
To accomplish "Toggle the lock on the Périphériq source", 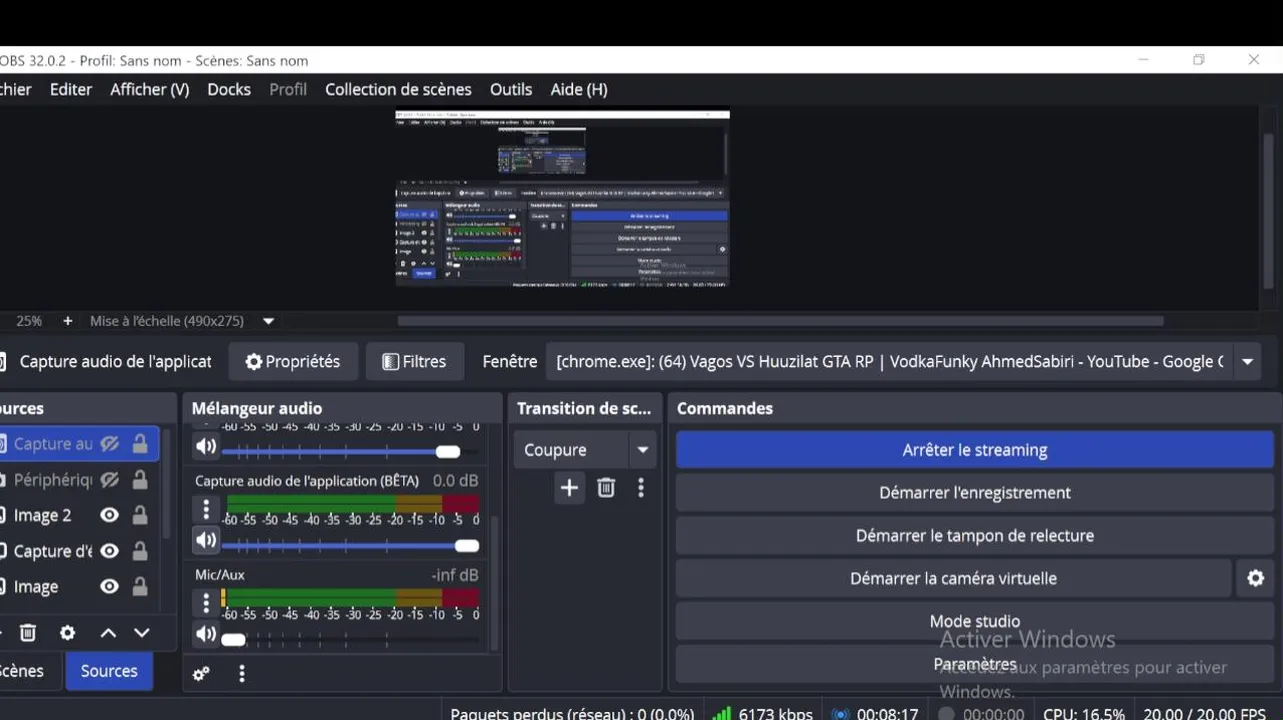I will 140,480.
